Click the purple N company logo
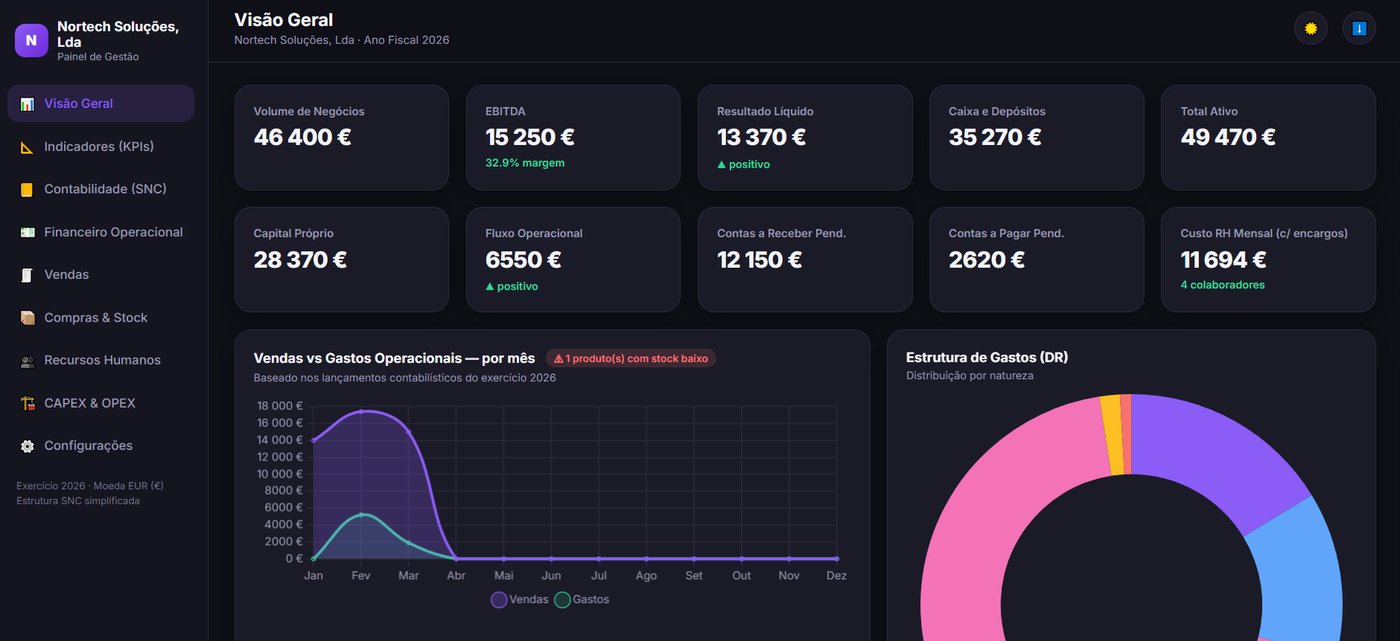Screen dimensions: 1400x641 pyautogui.click(x=31, y=41)
